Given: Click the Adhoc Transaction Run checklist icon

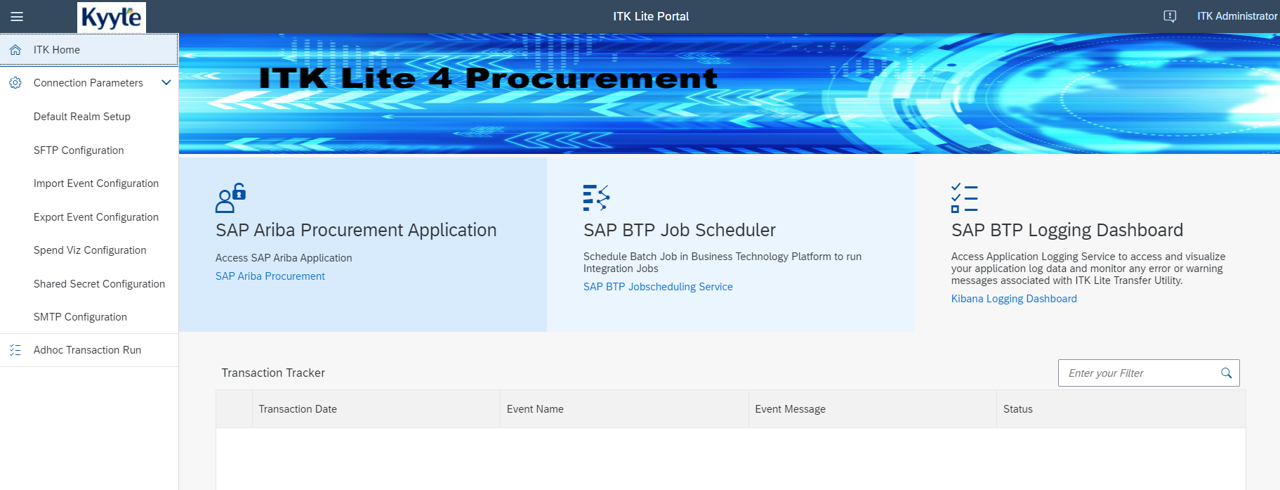Looking at the screenshot, I should tap(15, 350).
